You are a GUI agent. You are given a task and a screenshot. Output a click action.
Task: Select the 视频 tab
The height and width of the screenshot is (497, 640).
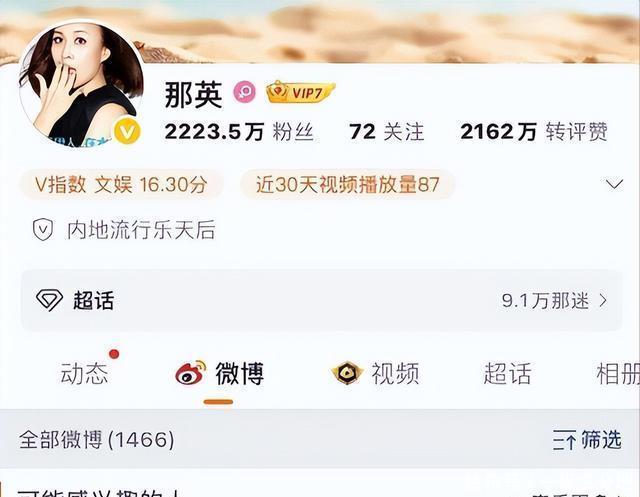pos(395,373)
